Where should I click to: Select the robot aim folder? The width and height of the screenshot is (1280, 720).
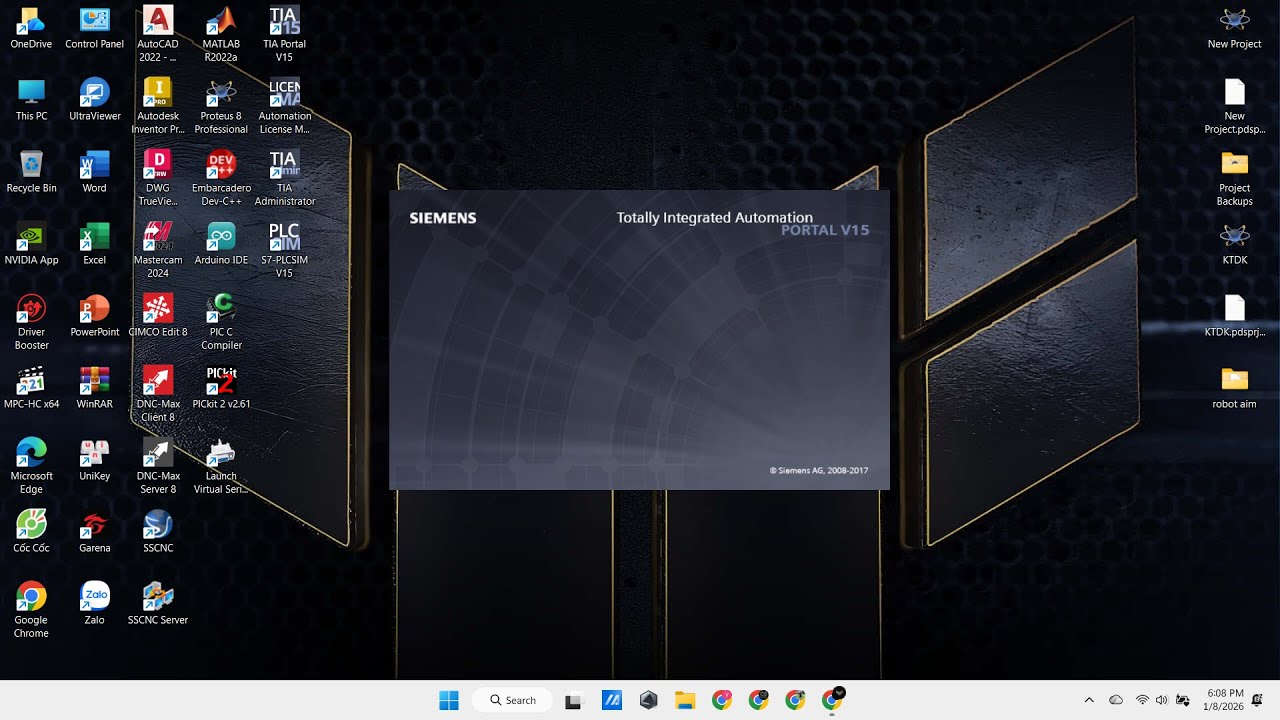point(1234,388)
